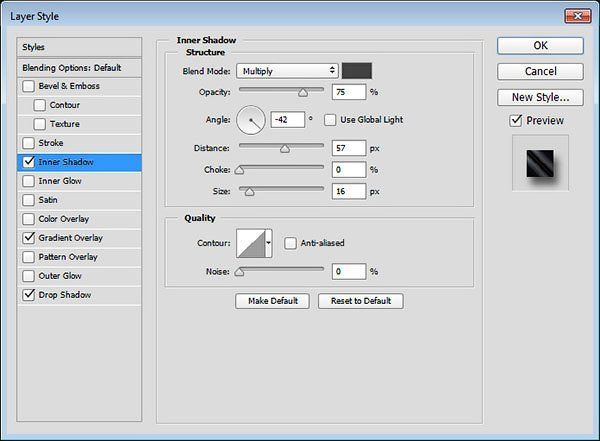Open Bevel & Emboss settings label
Viewport: 600px width, 441px height.
click(x=69, y=86)
